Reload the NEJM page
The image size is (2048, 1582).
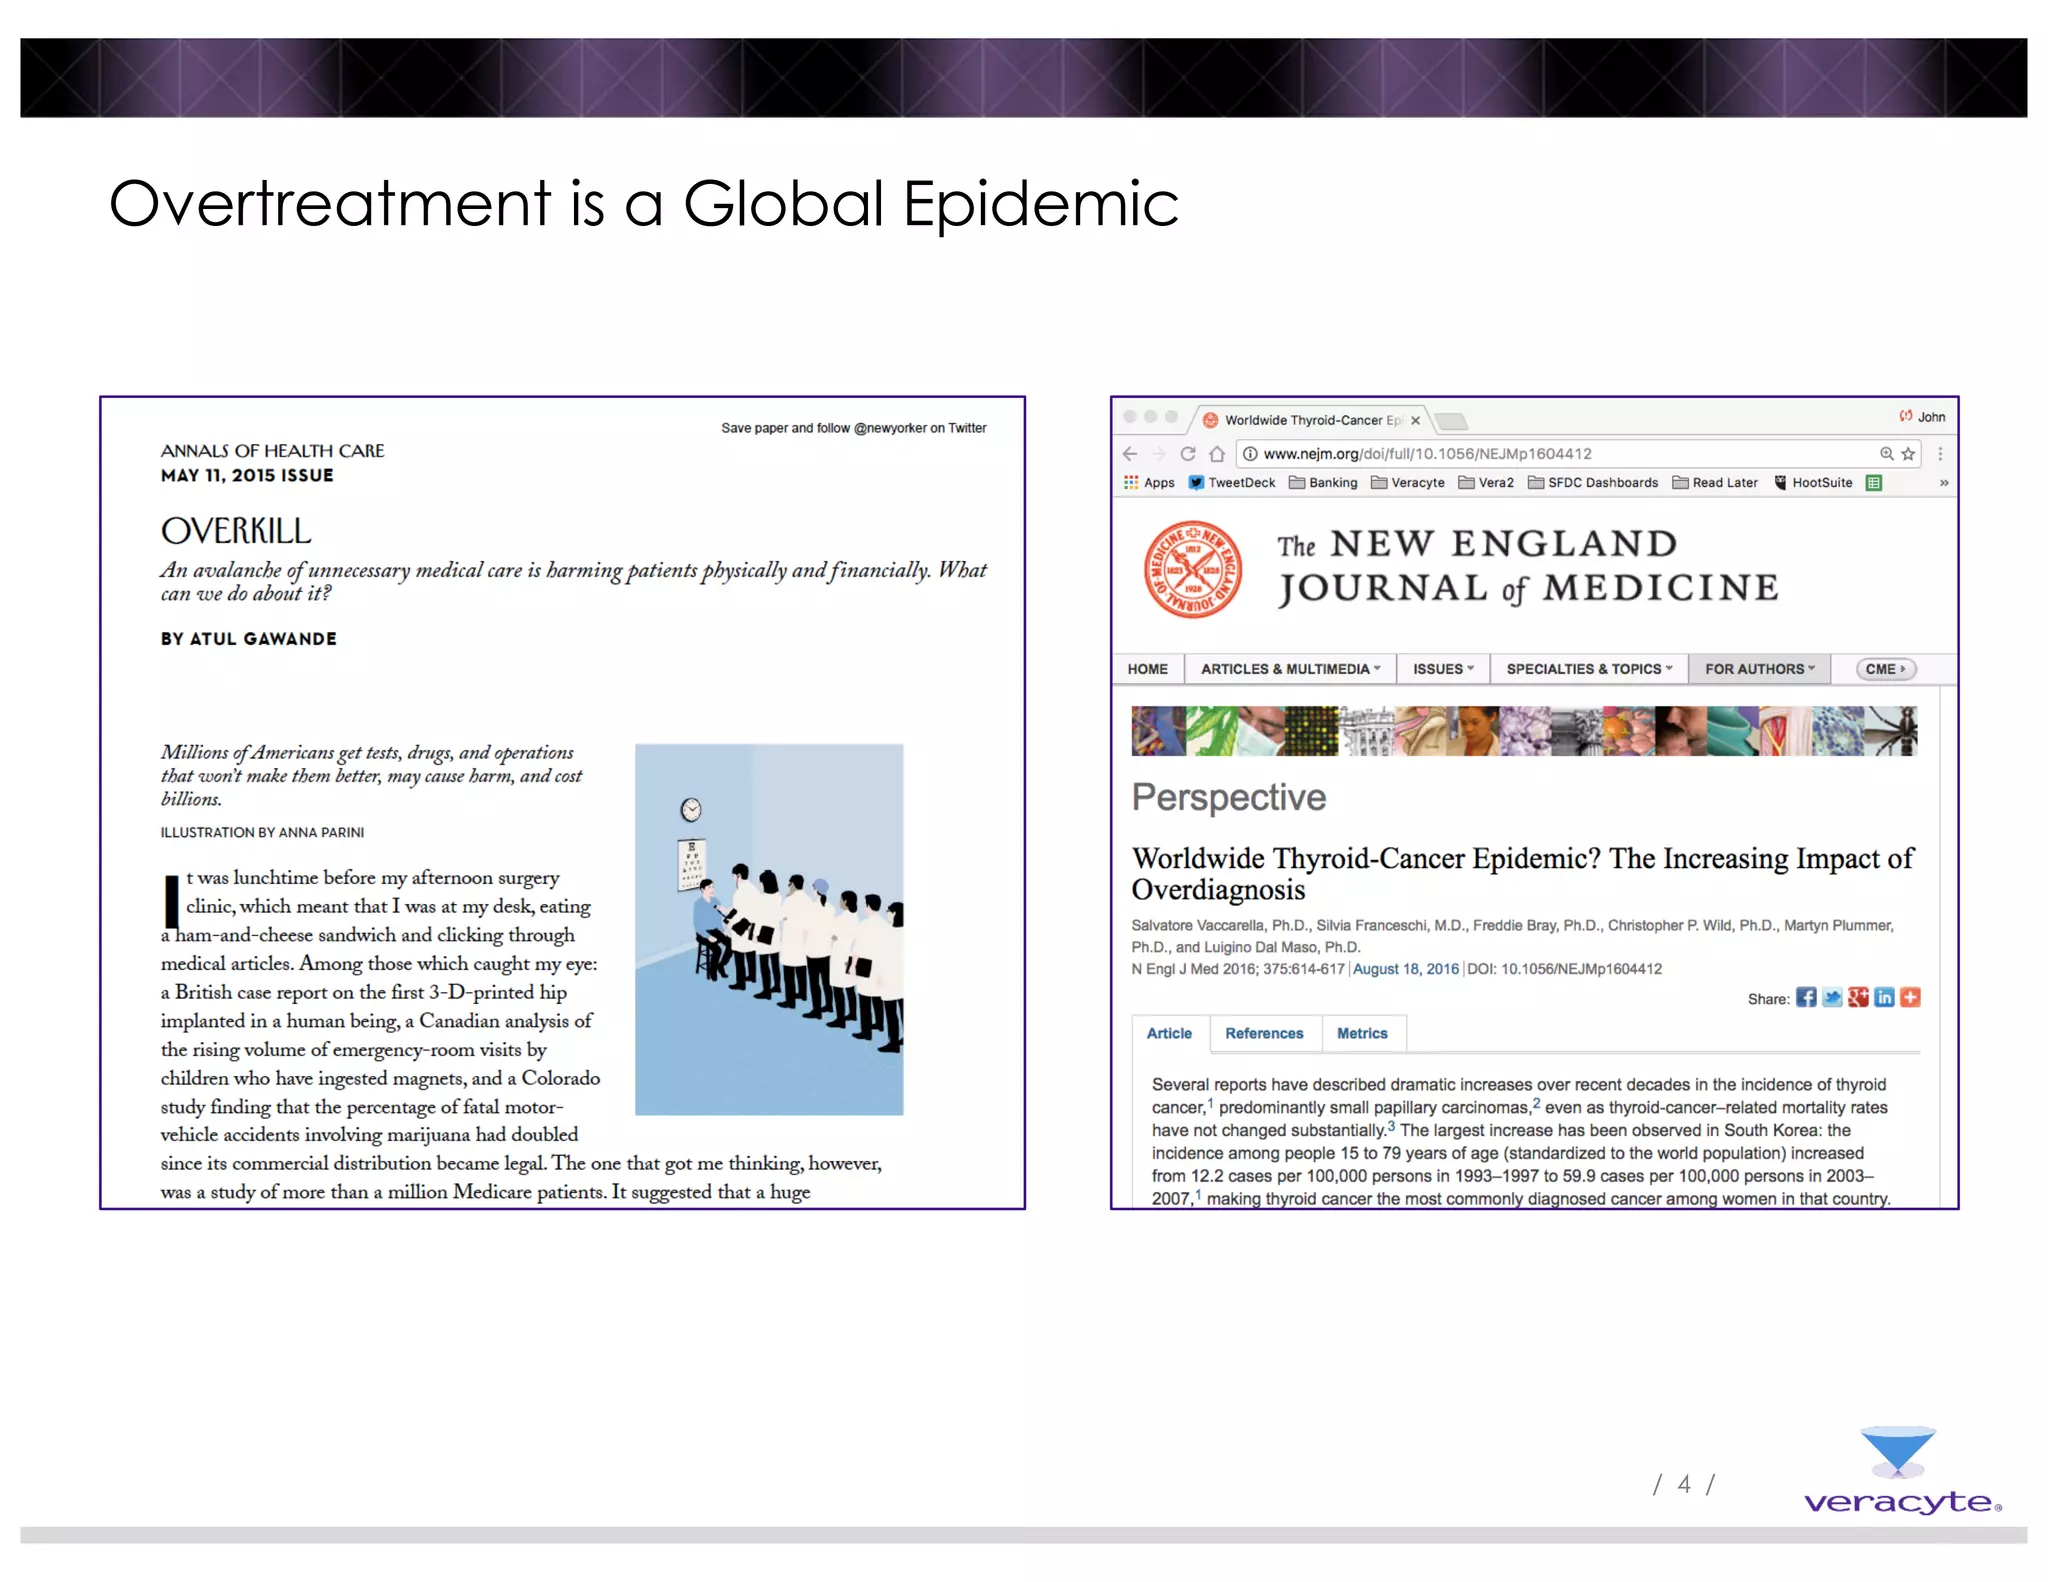click(x=1188, y=454)
